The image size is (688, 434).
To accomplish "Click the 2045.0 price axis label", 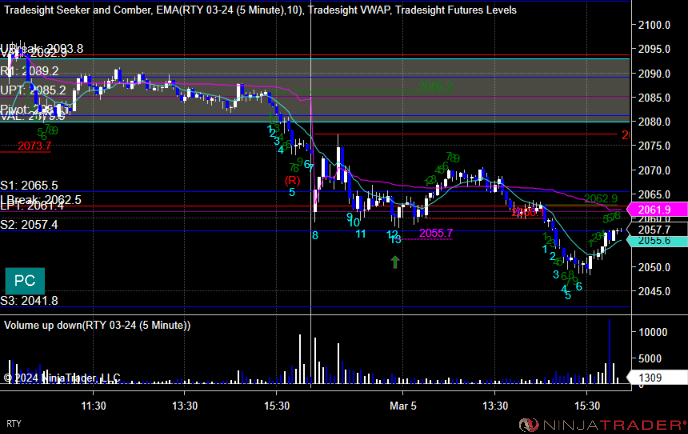I will (x=654, y=291).
